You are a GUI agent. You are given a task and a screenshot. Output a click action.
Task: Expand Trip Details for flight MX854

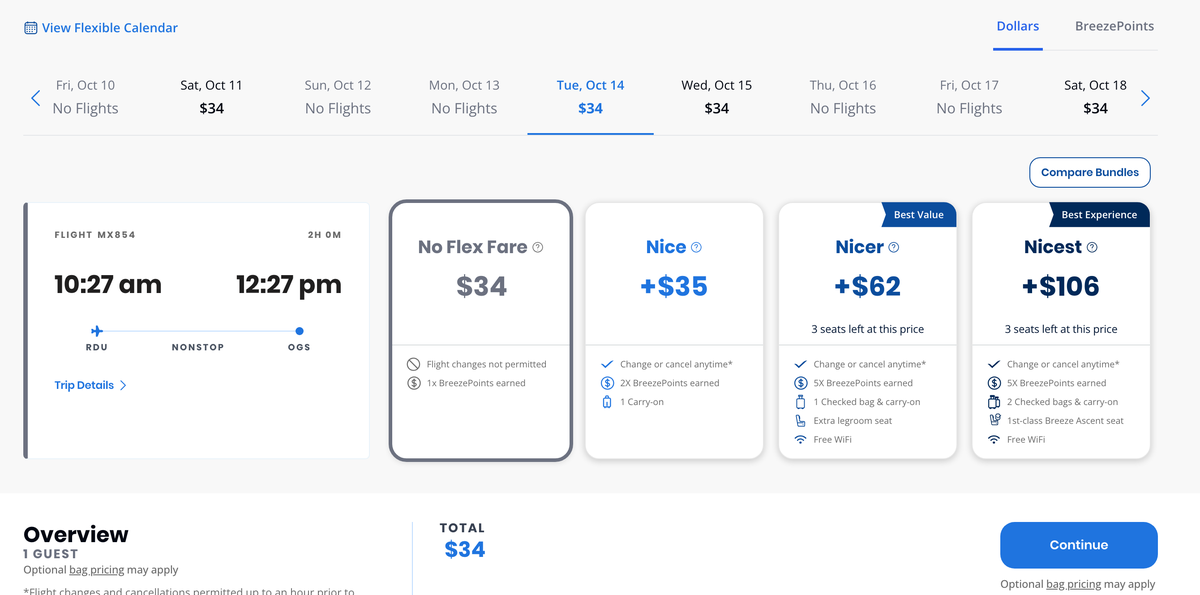tap(90, 385)
